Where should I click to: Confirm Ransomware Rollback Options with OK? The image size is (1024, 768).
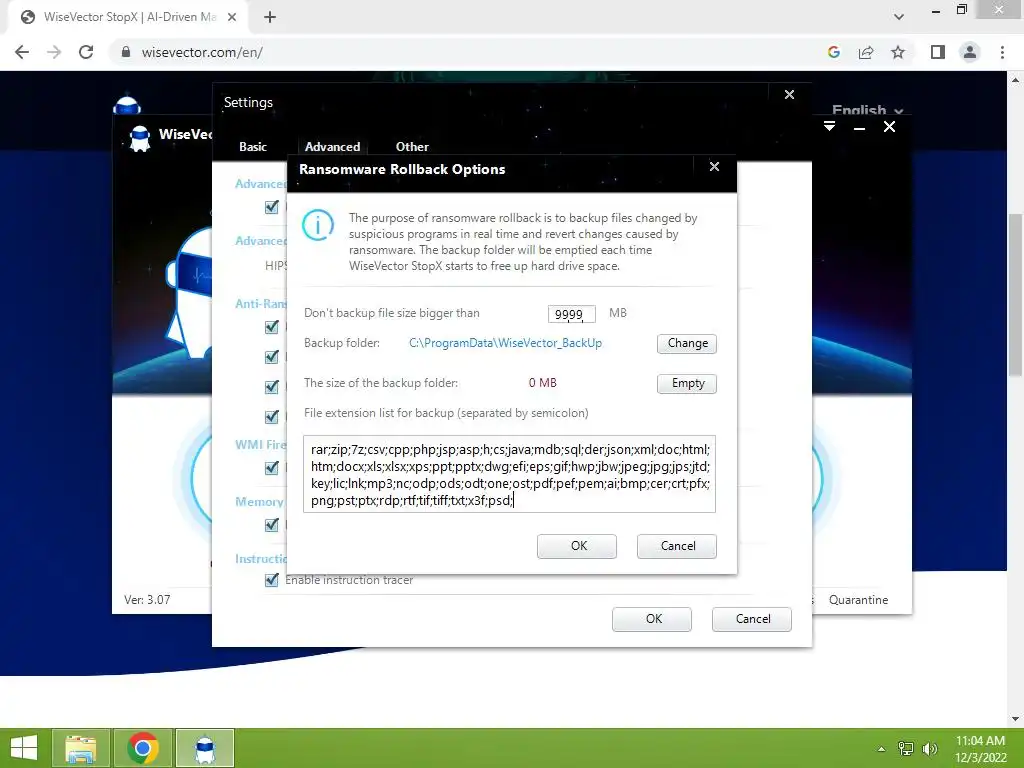coord(577,546)
